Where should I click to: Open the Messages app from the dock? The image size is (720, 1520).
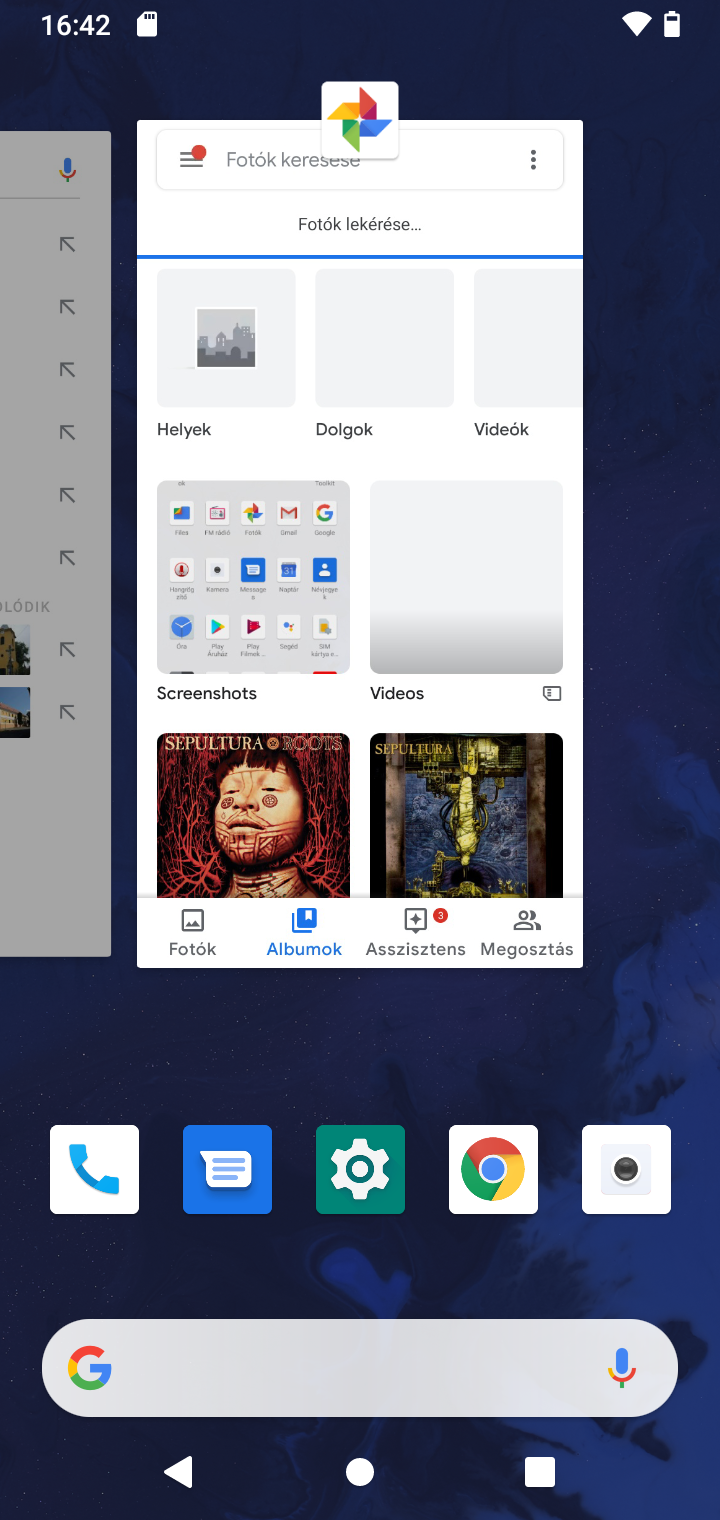tap(227, 1169)
